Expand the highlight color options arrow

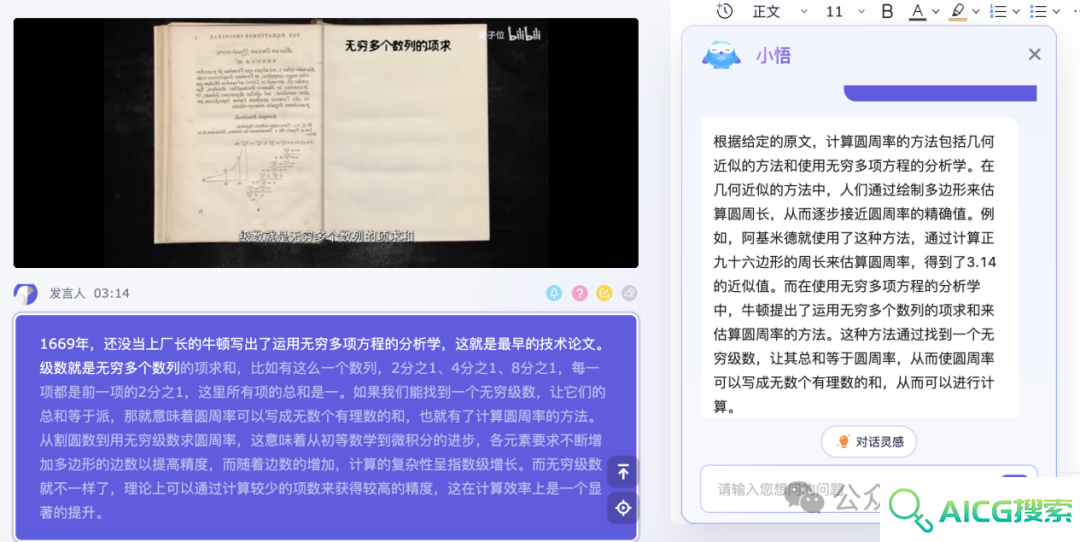(975, 11)
